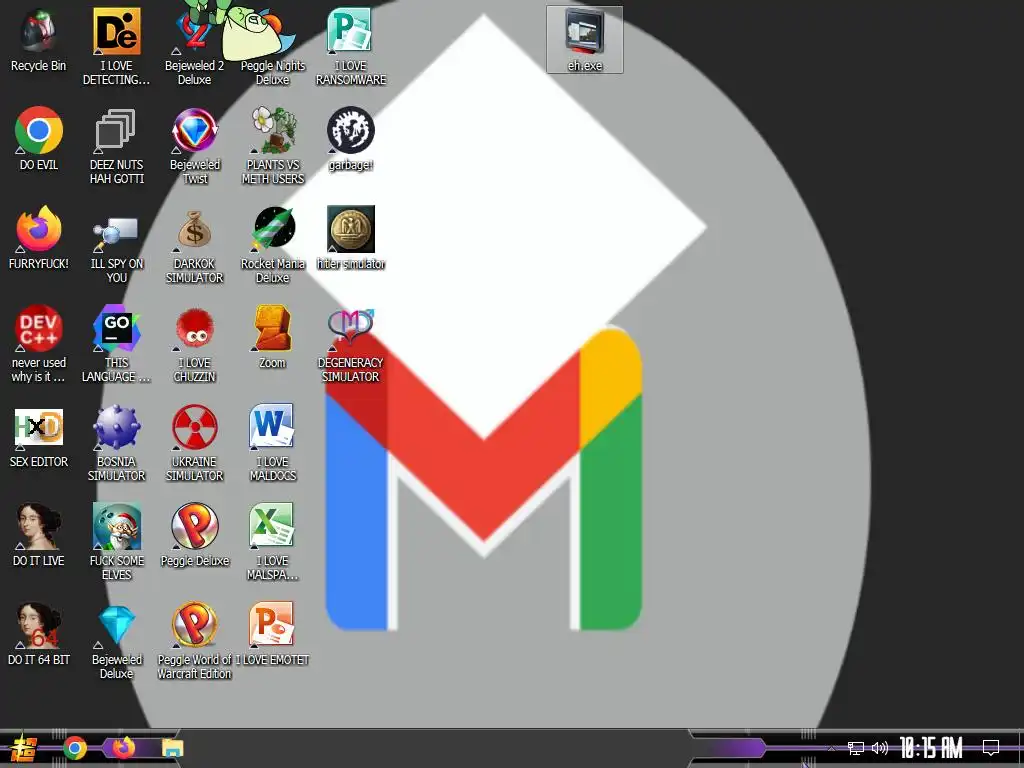Click the 'DEEZ NUTS HAH GOTTI' desktop shortcut
1024x768 pixels.
coord(116,146)
